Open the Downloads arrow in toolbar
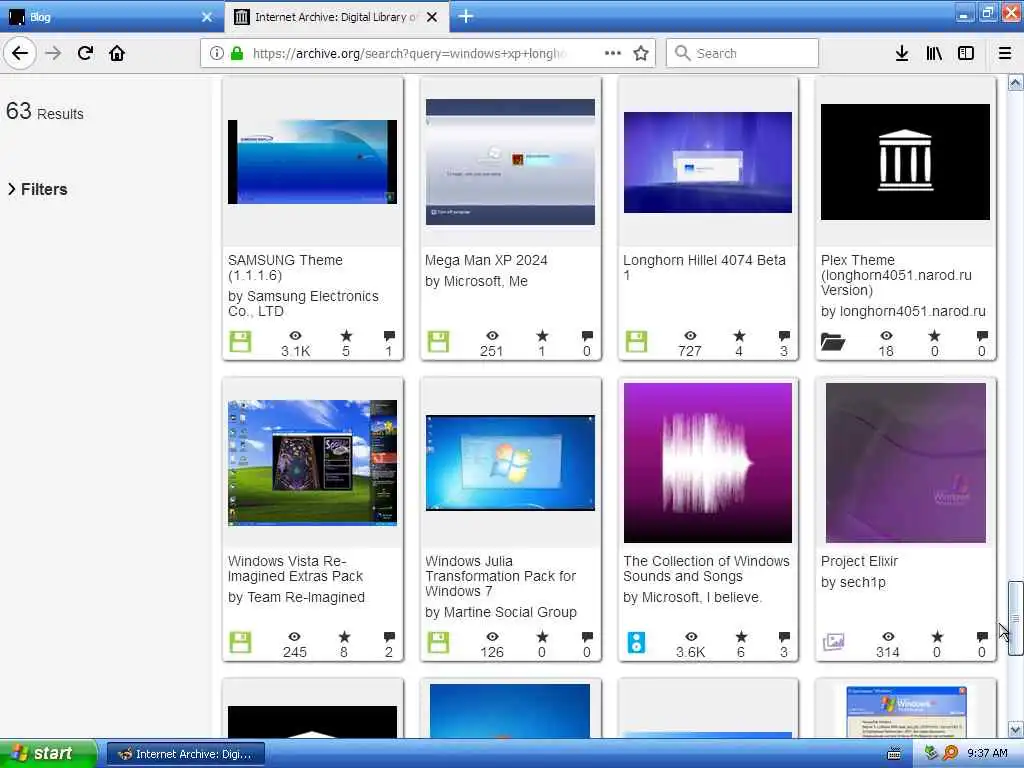Image resolution: width=1024 pixels, height=768 pixels. [x=902, y=53]
